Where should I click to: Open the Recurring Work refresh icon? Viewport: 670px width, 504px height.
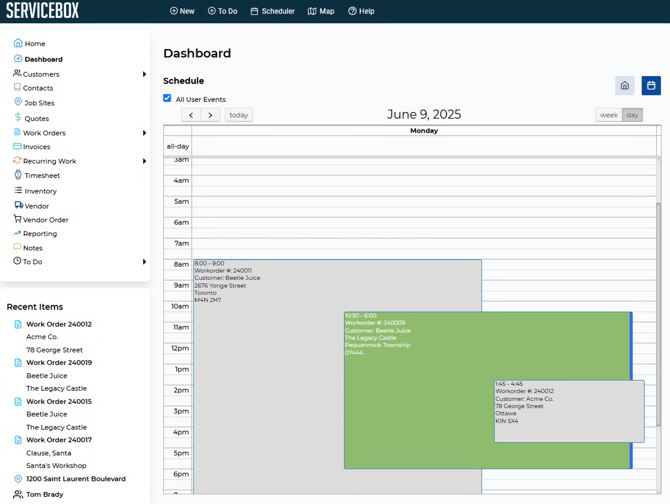pos(17,160)
